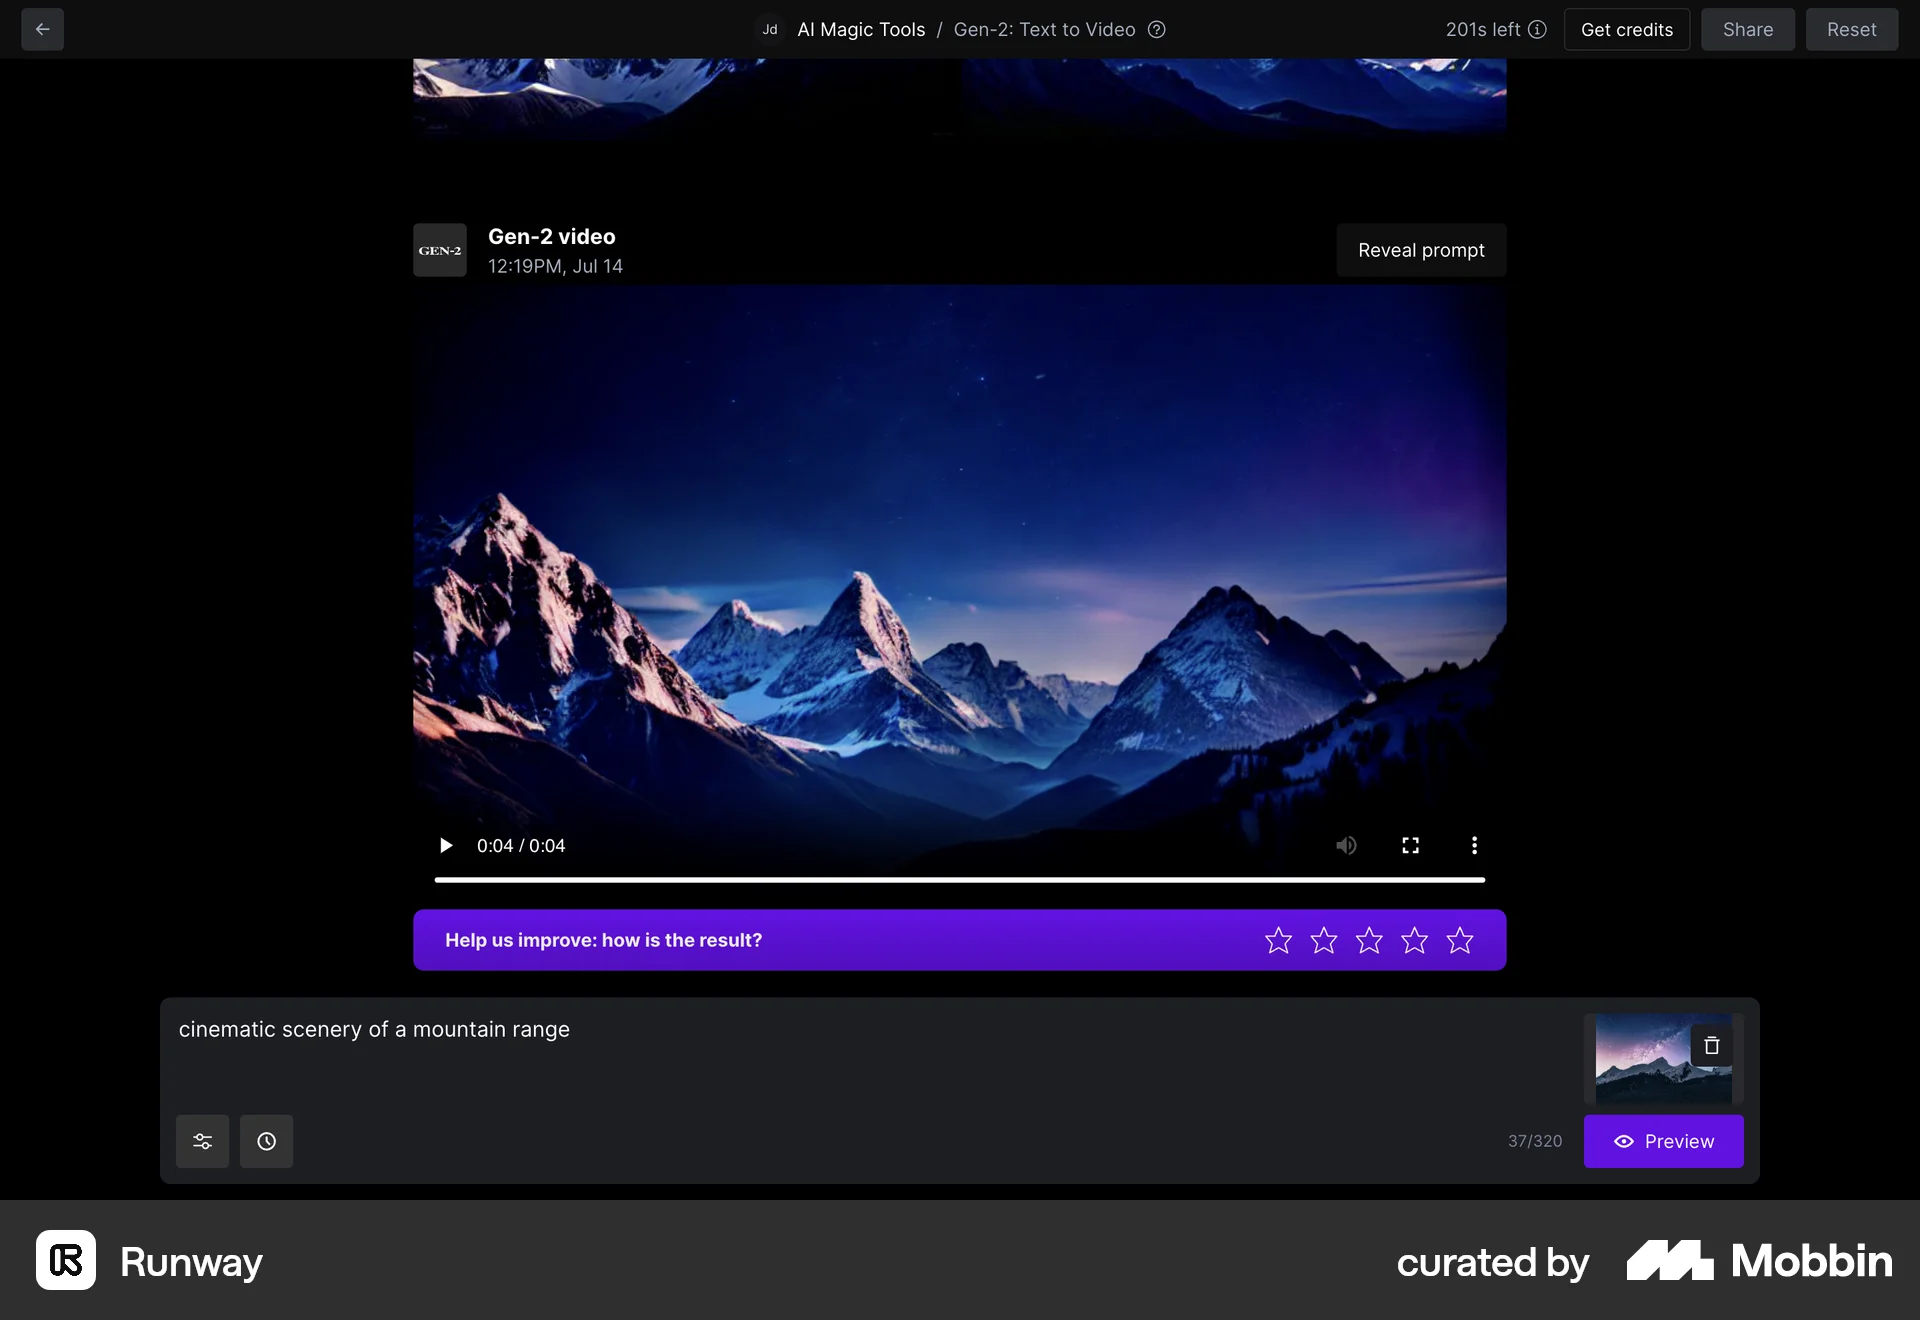
Task: Click the Gen-2: Text to Video breadcrumb
Action: pyautogui.click(x=1044, y=29)
